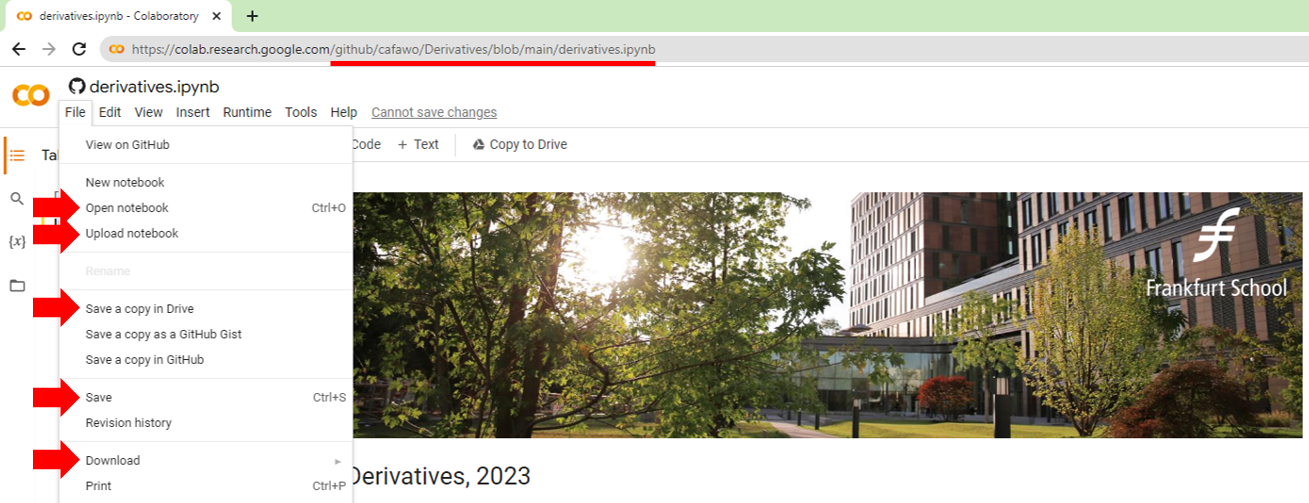
Task: Open a new browser tab
Action: point(252,16)
